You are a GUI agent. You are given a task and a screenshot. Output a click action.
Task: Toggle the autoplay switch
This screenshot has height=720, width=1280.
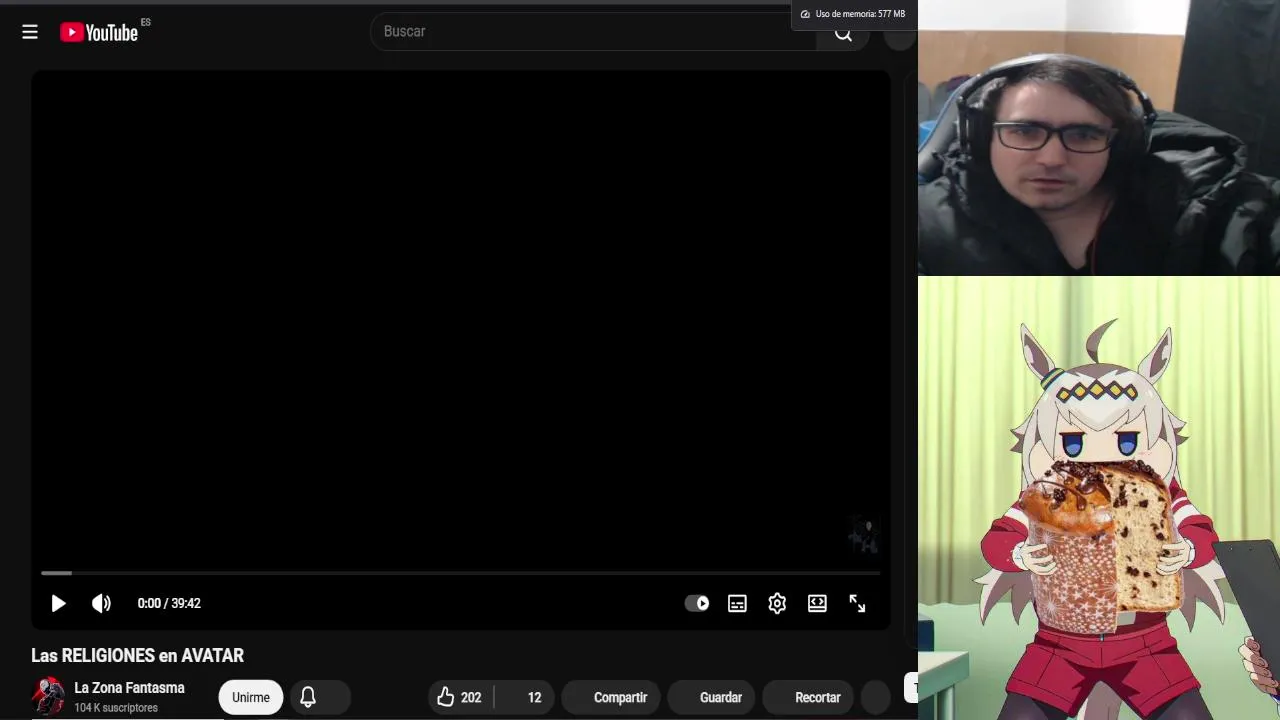tap(697, 603)
